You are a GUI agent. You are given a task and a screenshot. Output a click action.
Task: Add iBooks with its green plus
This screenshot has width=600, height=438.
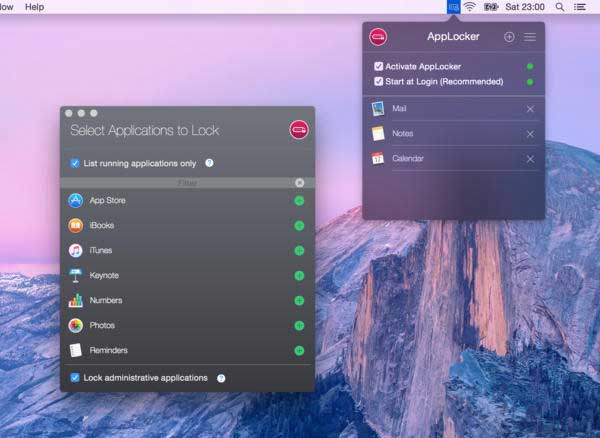299,226
